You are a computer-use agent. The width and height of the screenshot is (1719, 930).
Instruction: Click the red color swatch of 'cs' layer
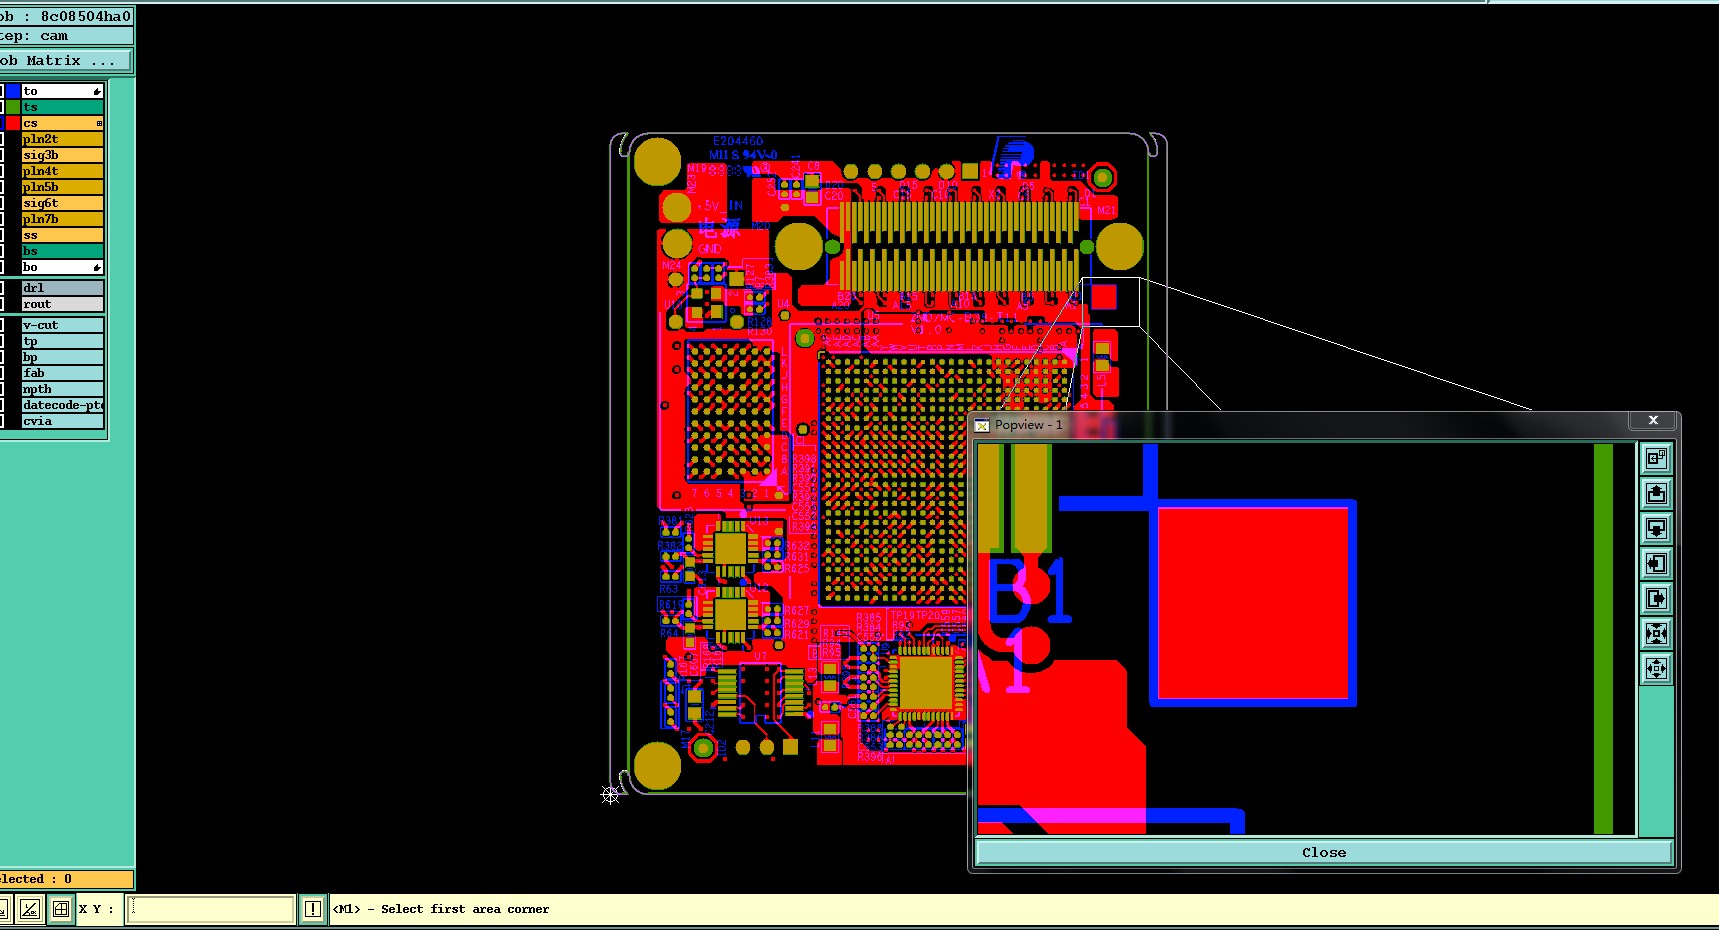(x=13, y=123)
